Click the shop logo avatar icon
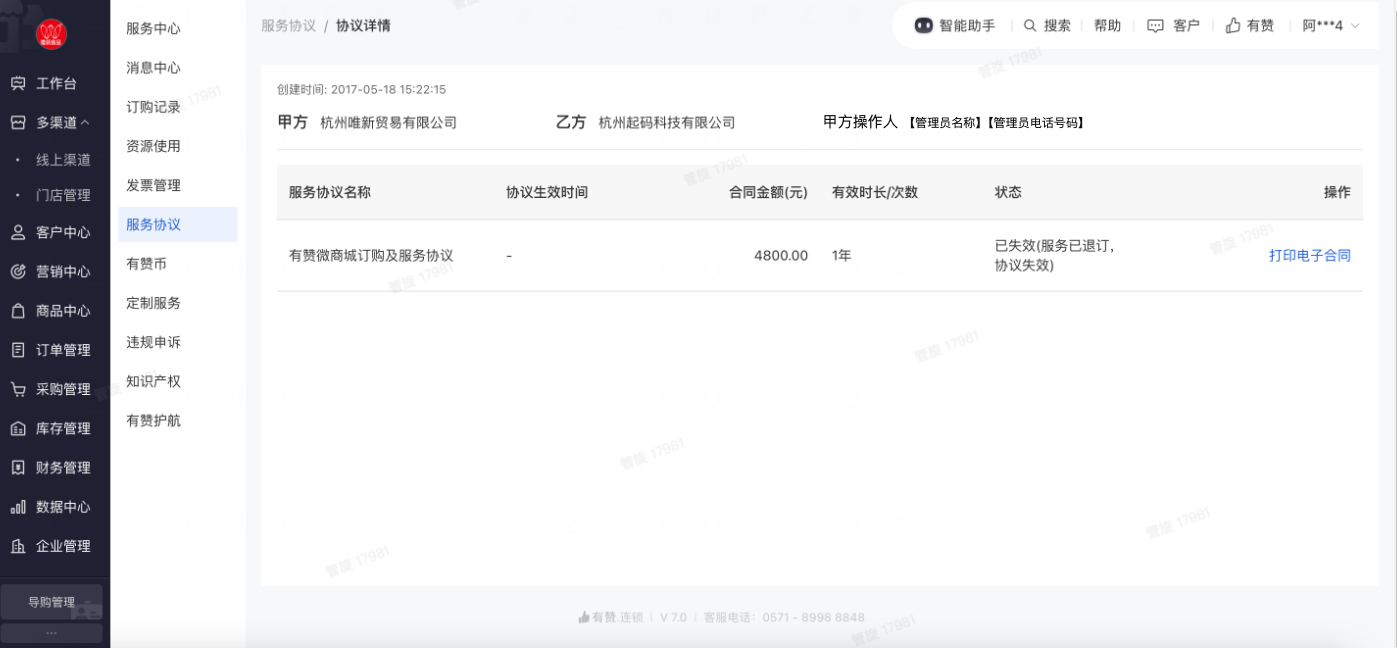1397x648 pixels. pyautogui.click(x=51, y=34)
